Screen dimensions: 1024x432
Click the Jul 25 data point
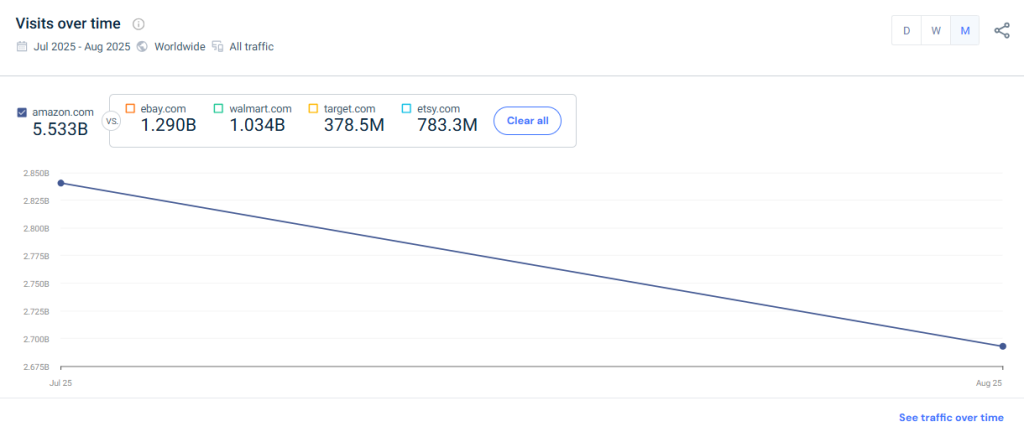(61, 183)
